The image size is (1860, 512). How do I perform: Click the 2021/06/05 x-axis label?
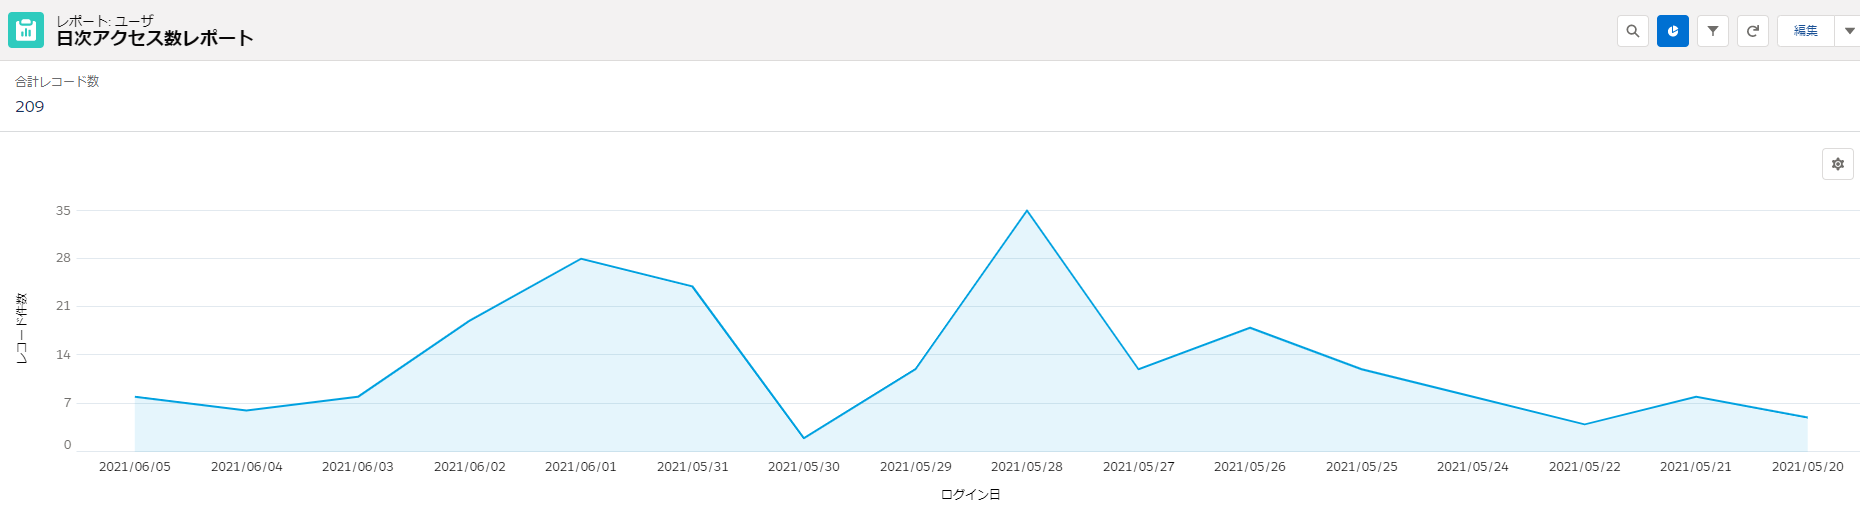135,467
